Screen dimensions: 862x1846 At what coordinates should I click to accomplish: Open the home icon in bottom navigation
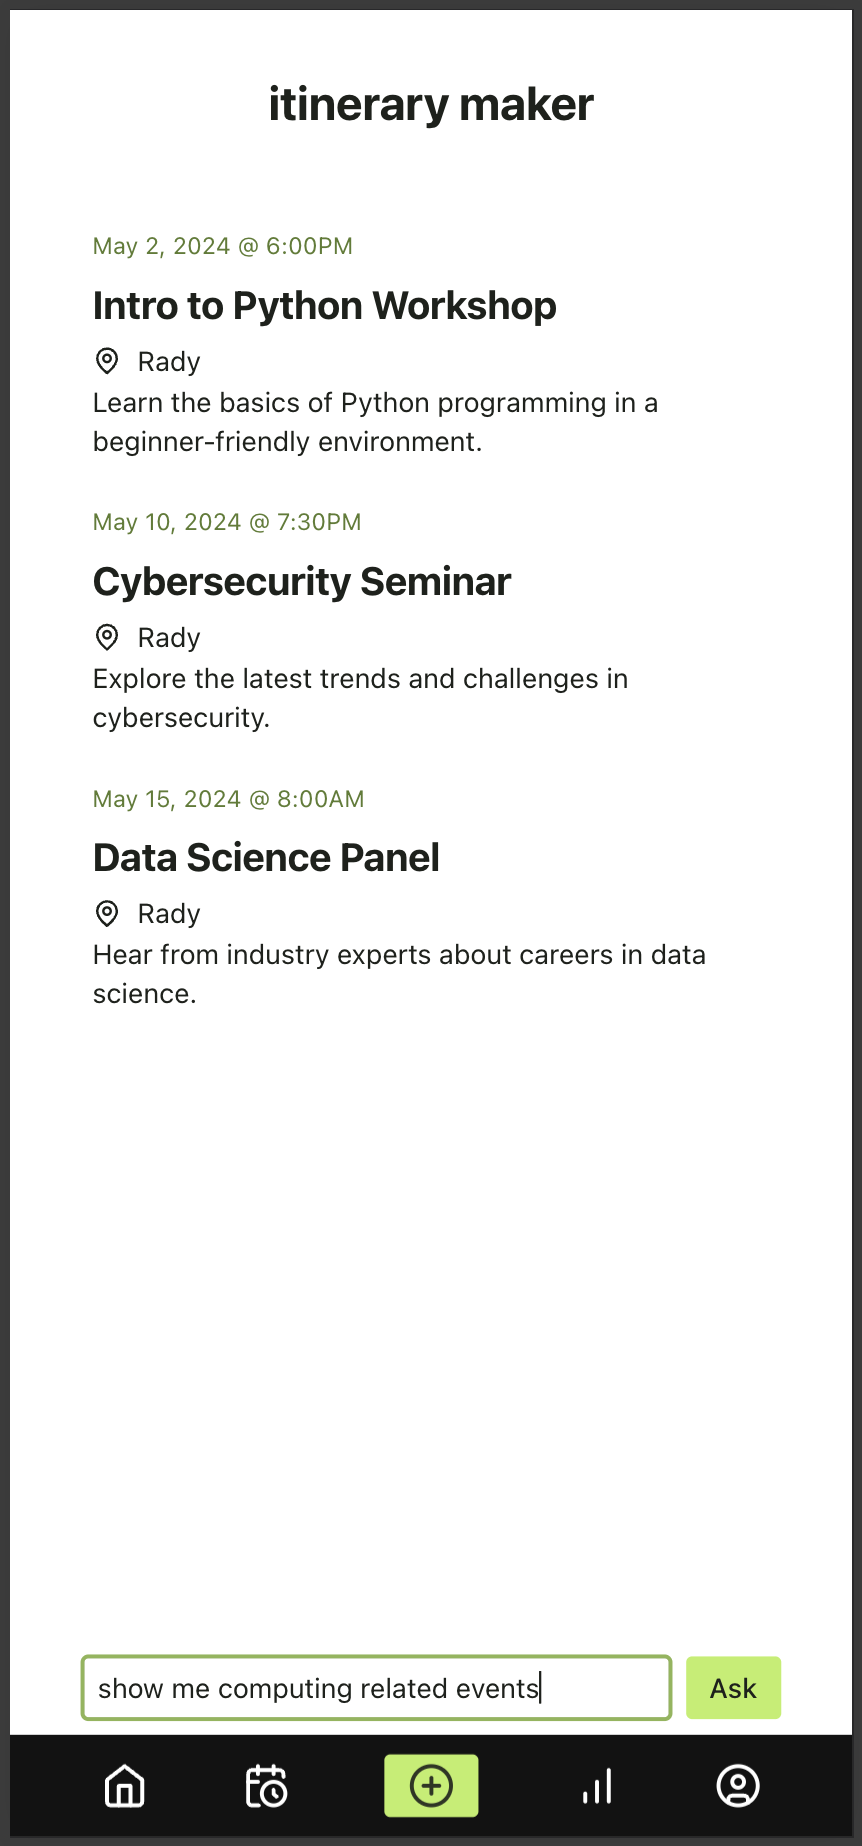click(x=125, y=1786)
